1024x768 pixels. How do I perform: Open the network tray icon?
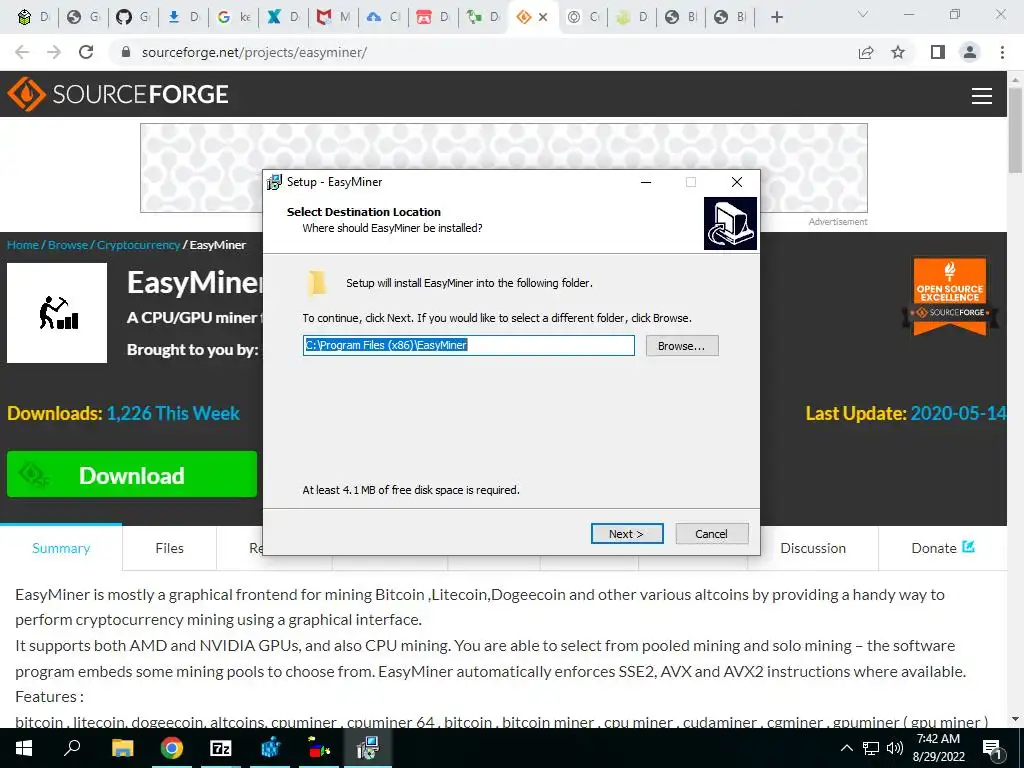[871, 748]
